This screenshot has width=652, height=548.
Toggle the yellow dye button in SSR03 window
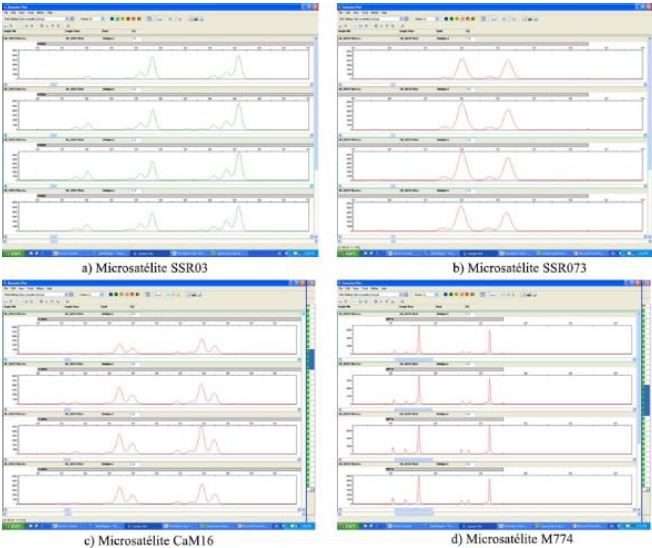(x=123, y=19)
